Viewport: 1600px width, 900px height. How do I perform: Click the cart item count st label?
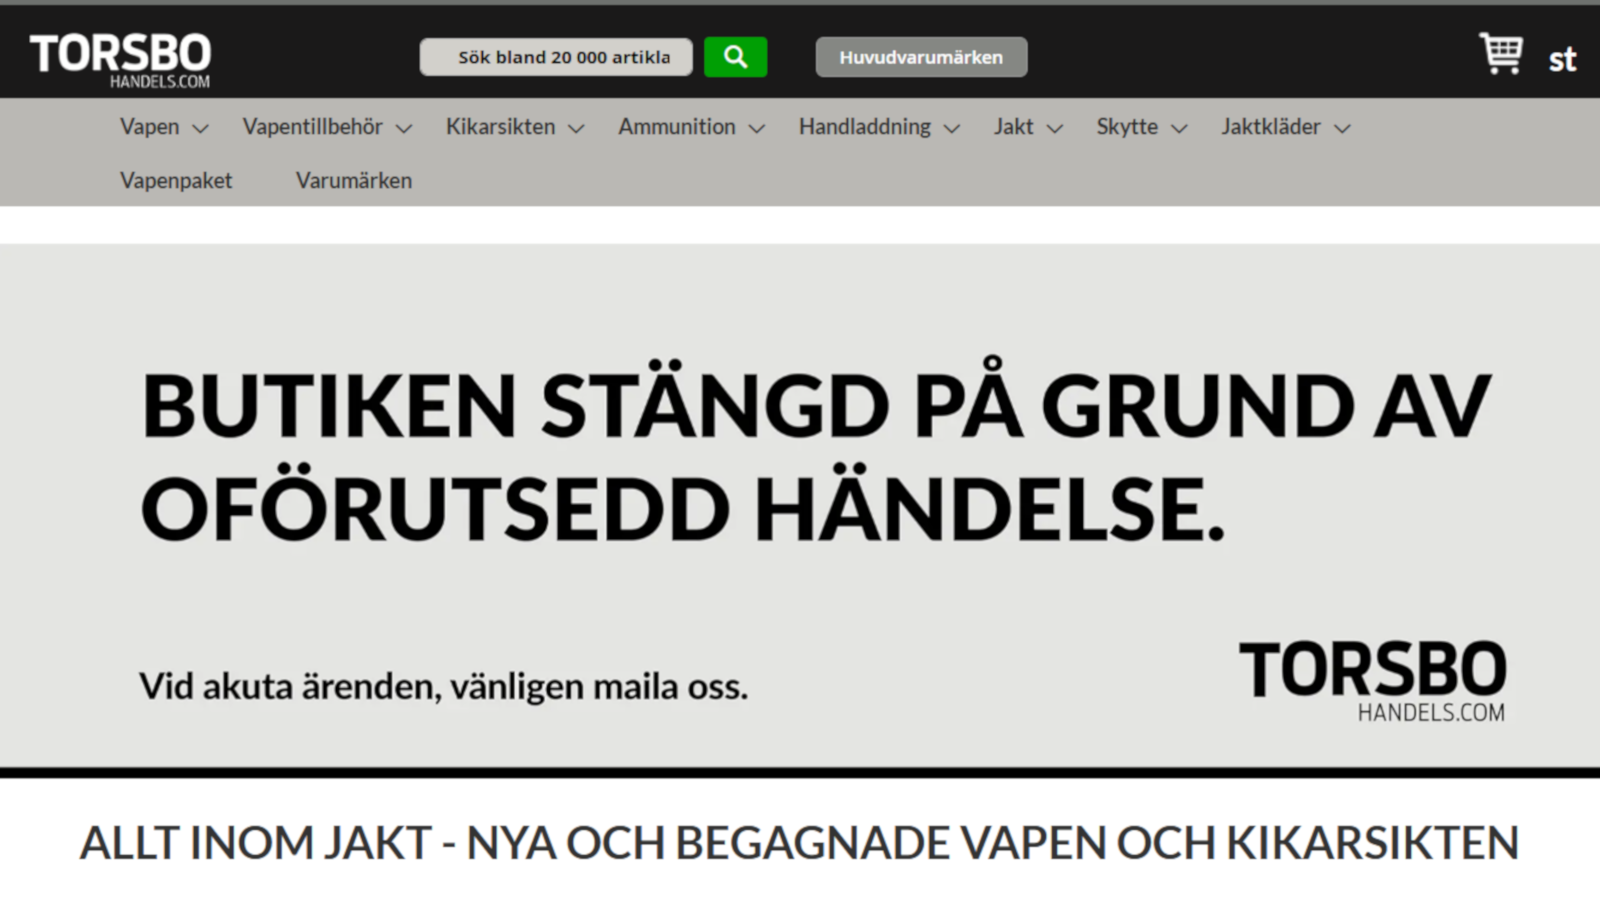point(1562,60)
